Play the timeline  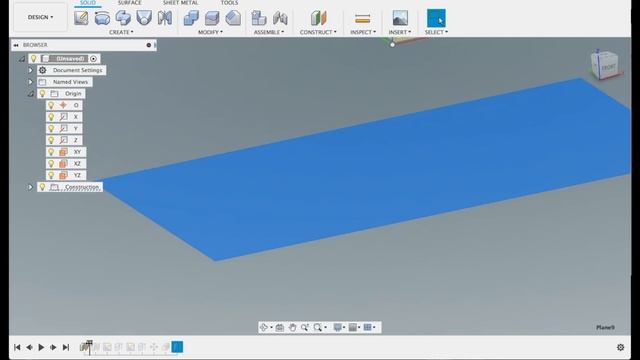41,347
